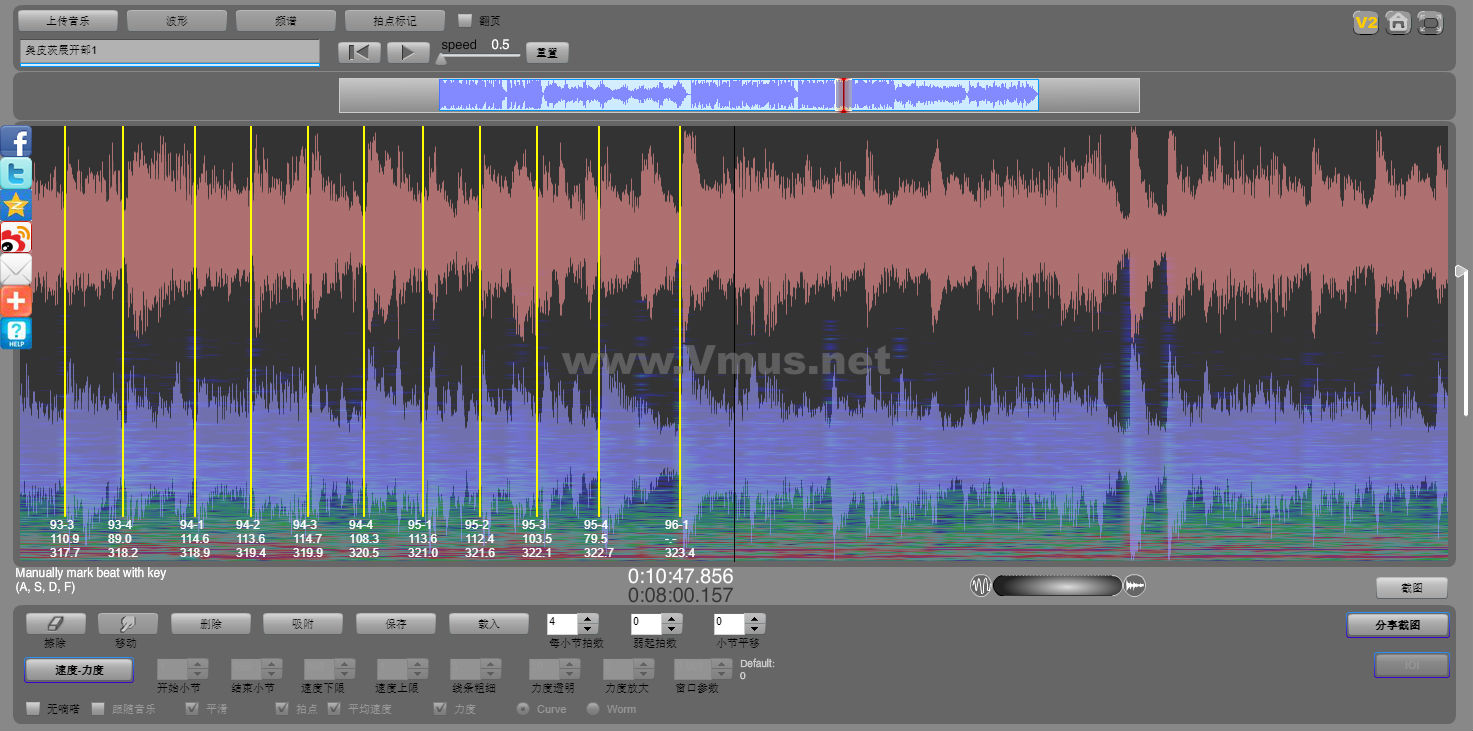Toggle the 拍点 checkbox
The height and width of the screenshot is (731, 1473).
pos(282,708)
